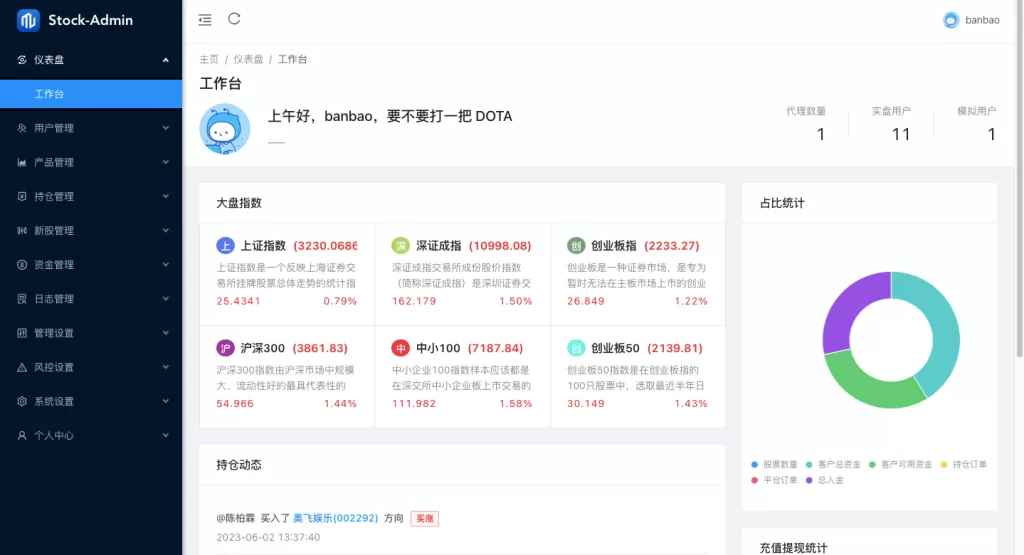This screenshot has width=1024, height=555.
Task: Collapse the 仪表盘 menu chevron
Action: [x=166, y=60]
